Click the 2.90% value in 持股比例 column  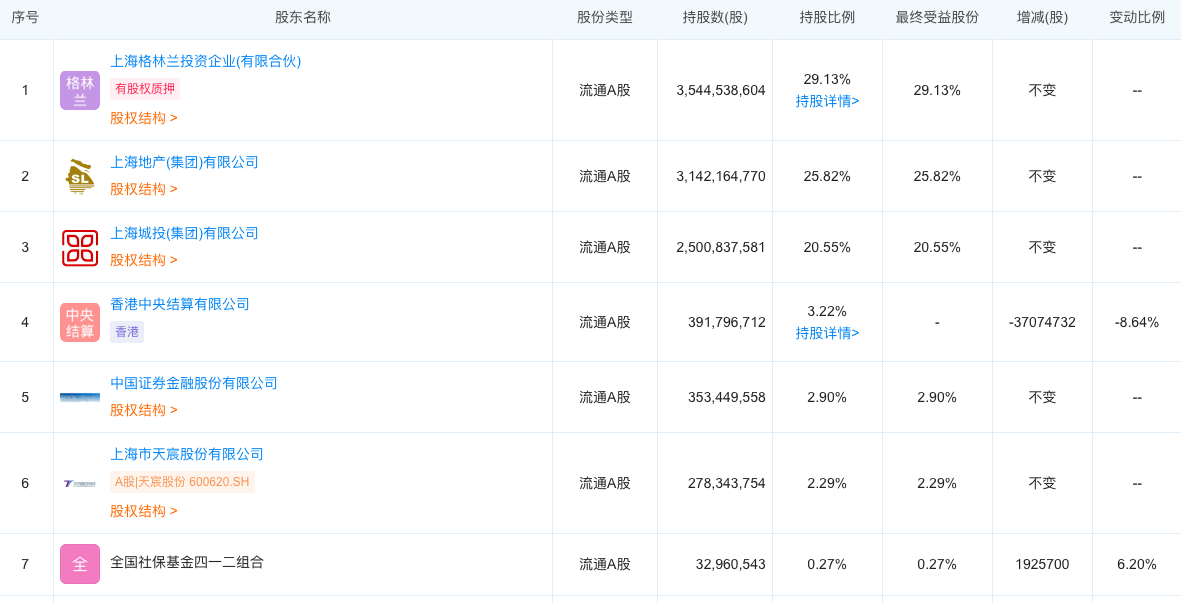(827, 397)
